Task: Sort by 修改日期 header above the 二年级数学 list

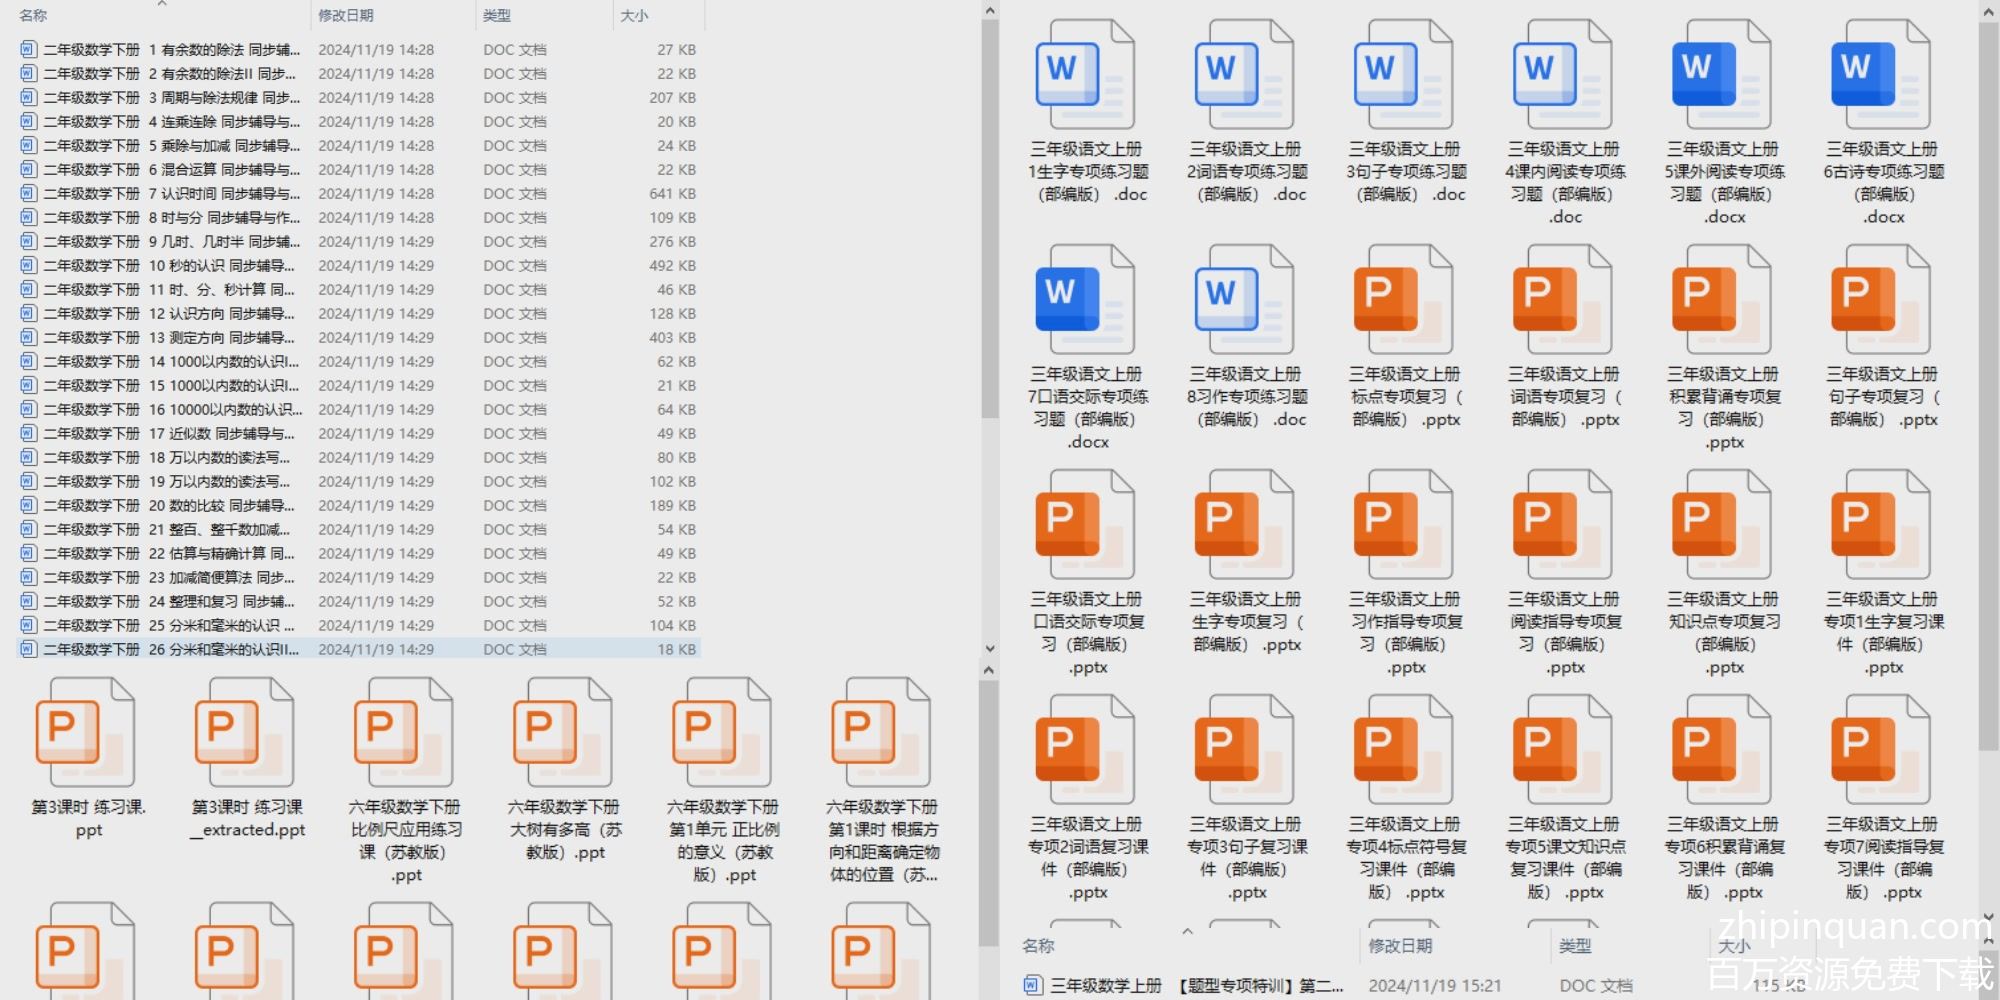Action: tap(346, 16)
